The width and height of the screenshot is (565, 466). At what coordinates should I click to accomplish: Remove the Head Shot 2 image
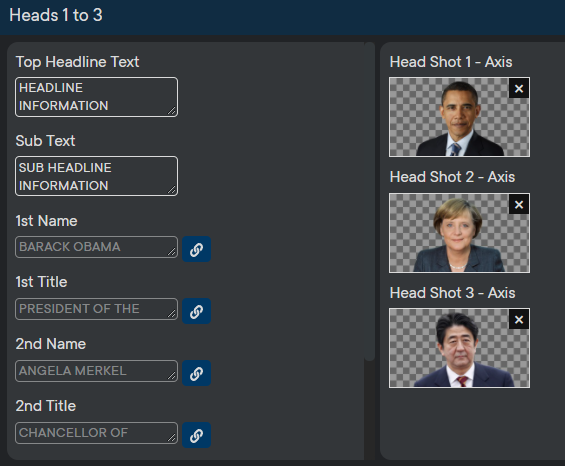(x=519, y=205)
